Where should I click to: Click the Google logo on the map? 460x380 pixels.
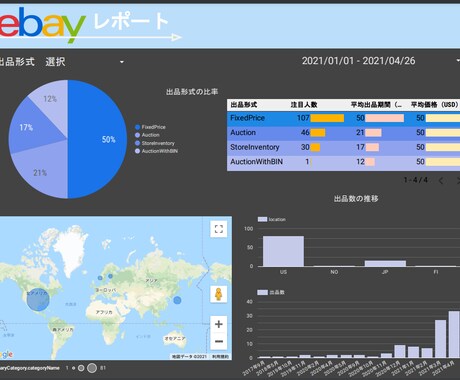pyautogui.click(x=6, y=354)
